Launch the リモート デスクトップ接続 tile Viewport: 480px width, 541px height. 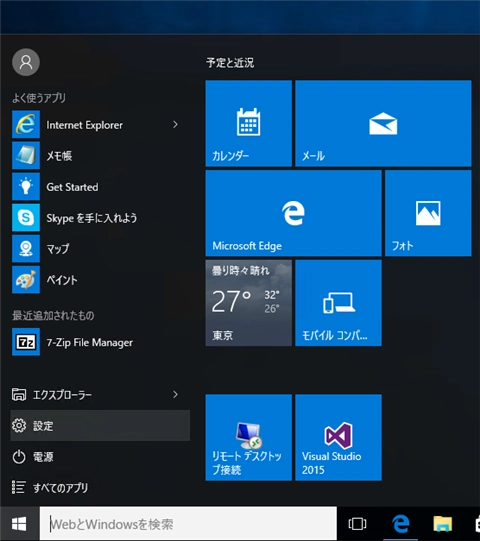tap(249, 437)
